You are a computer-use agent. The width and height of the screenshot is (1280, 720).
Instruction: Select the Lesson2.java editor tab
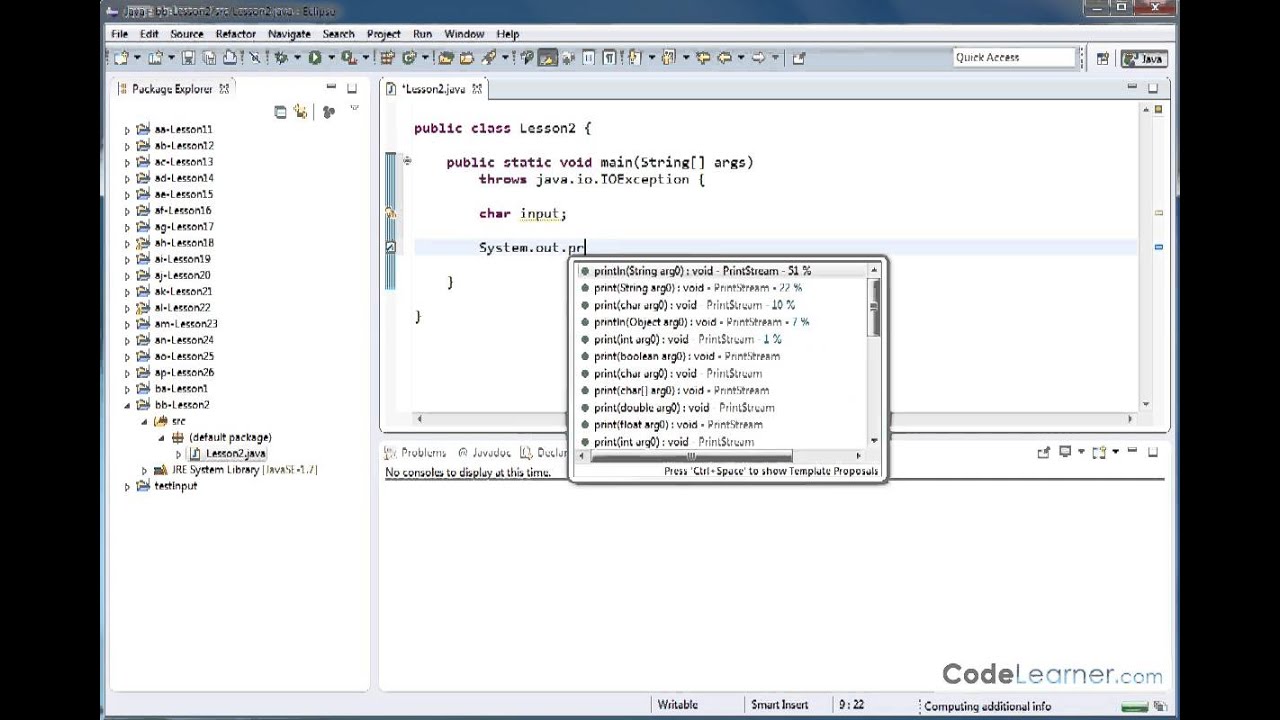433,89
